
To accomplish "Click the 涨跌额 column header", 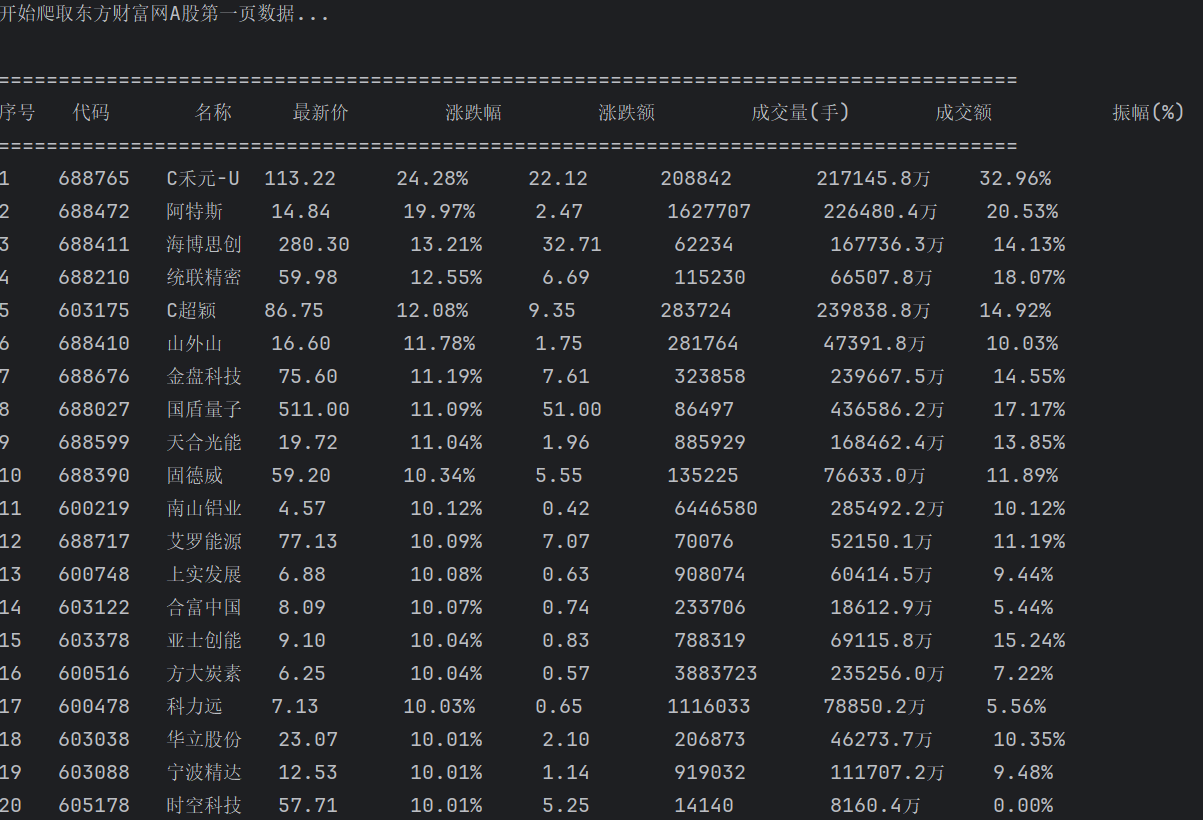I will [626, 113].
